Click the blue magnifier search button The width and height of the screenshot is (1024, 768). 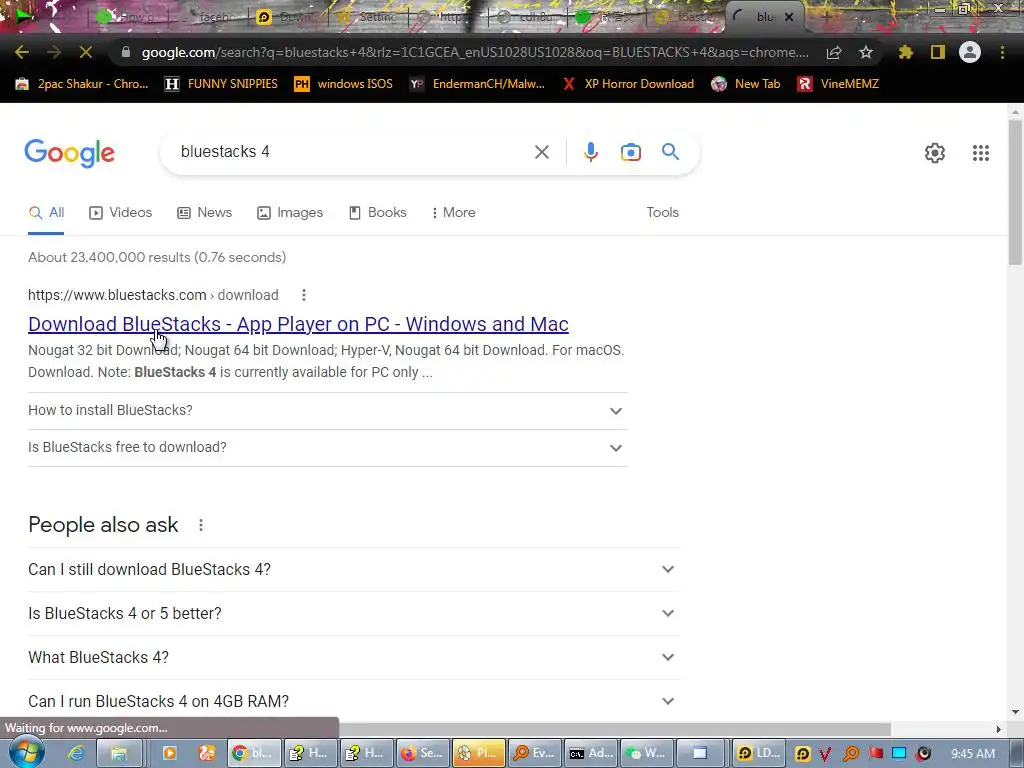click(x=670, y=152)
